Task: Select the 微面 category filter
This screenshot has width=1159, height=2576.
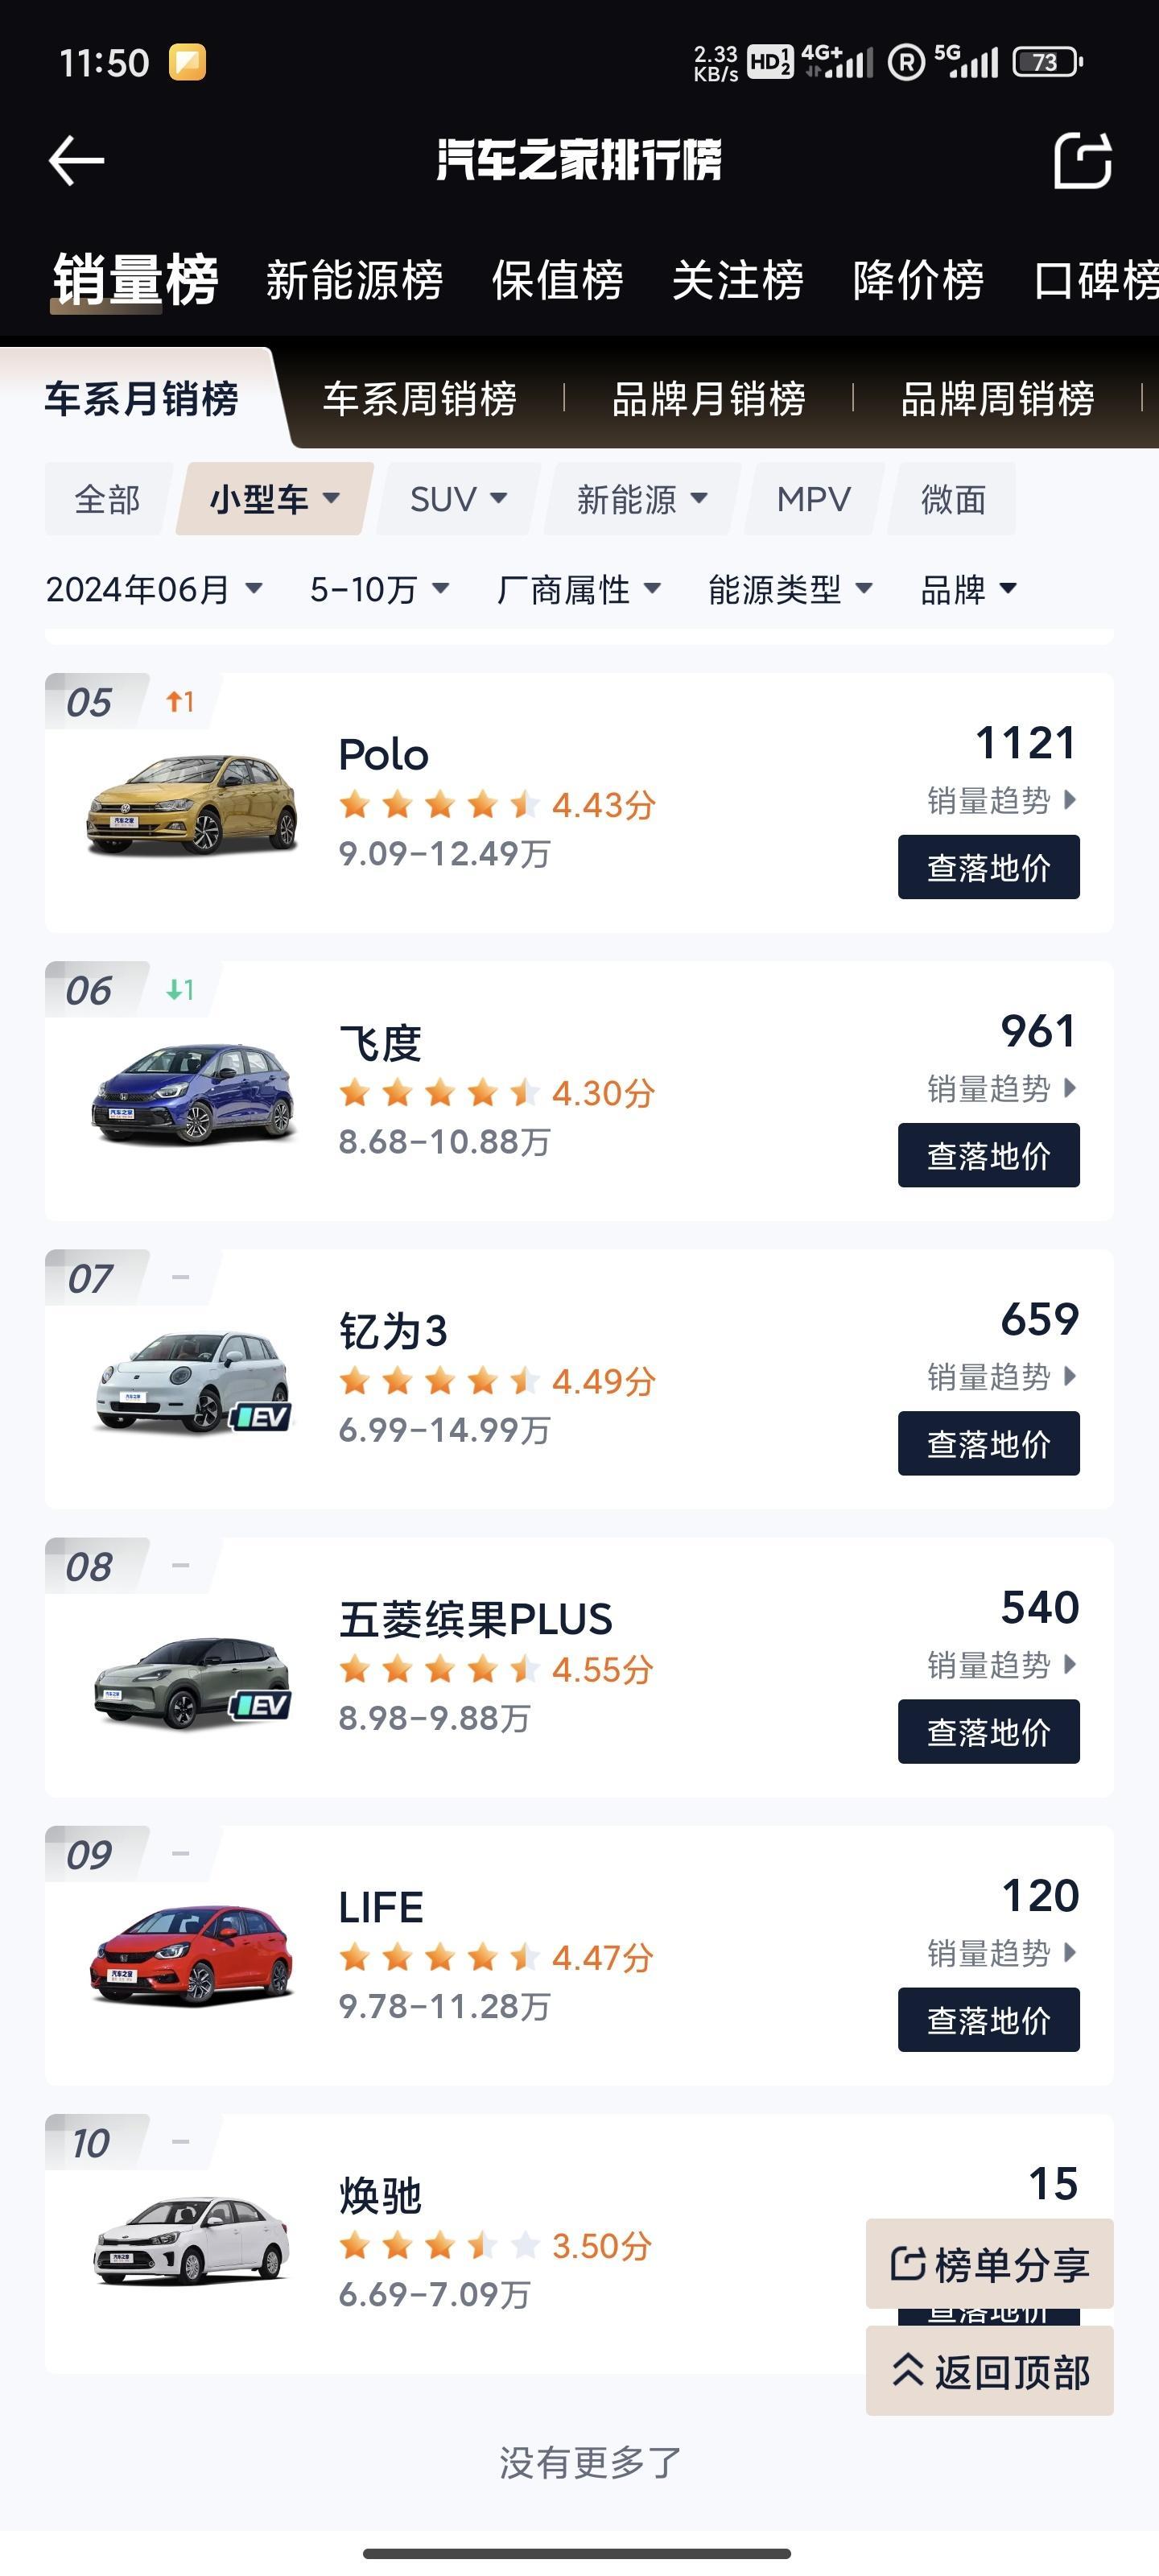Action: point(953,499)
